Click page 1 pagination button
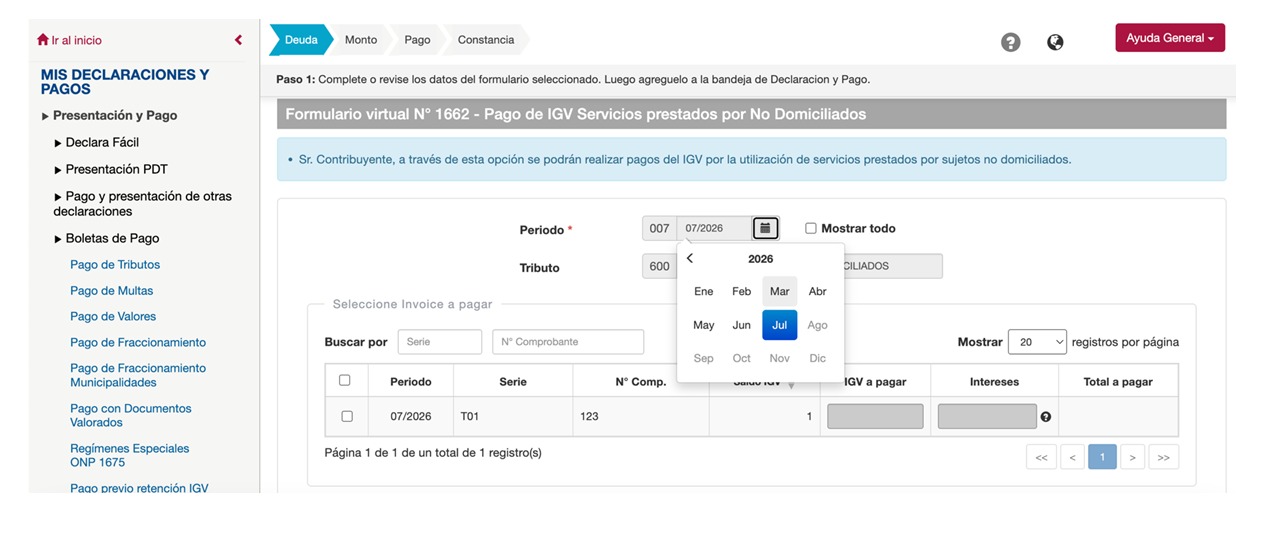The image size is (1264, 539). [1102, 457]
